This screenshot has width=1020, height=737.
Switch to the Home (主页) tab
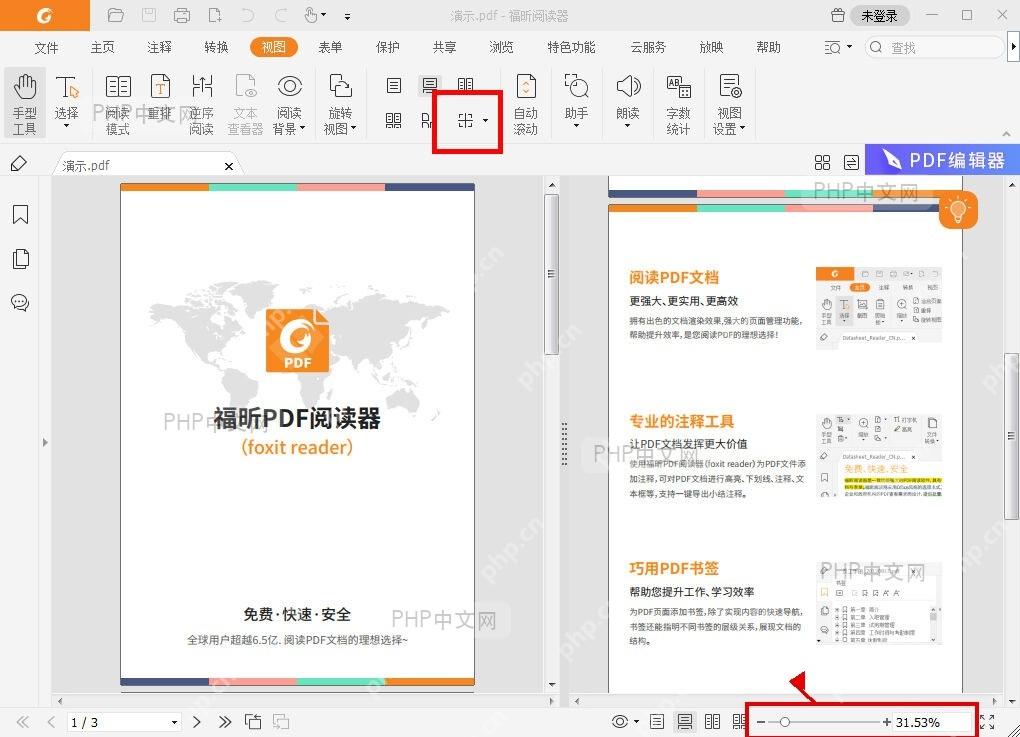pos(102,47)
